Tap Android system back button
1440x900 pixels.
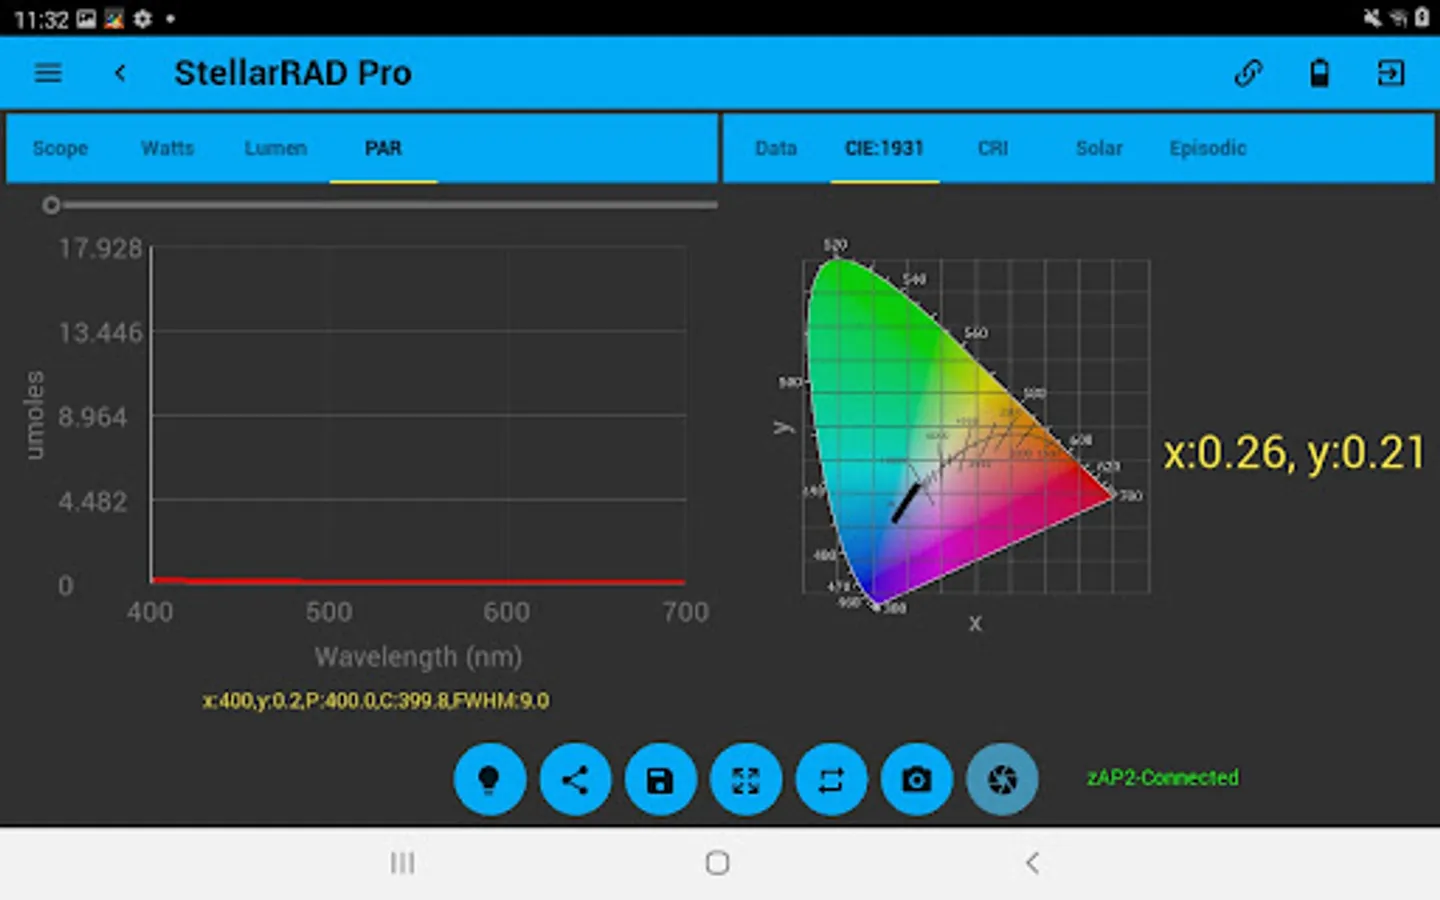[1033, 863]
